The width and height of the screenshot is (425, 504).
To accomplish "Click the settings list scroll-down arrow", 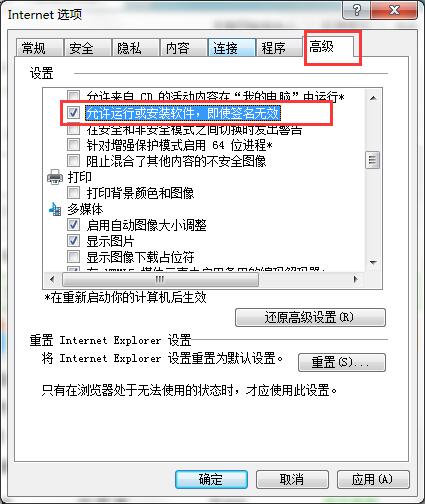I will click(x=373, y=263).
